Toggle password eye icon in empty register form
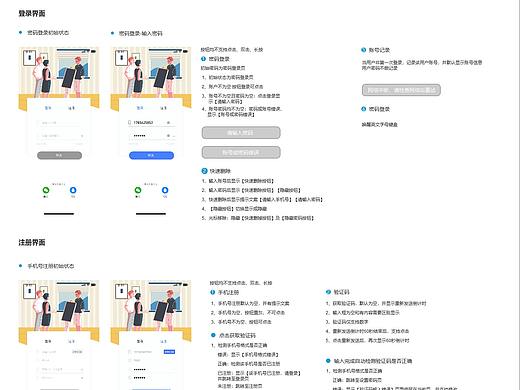 click(x=82, y=369)
